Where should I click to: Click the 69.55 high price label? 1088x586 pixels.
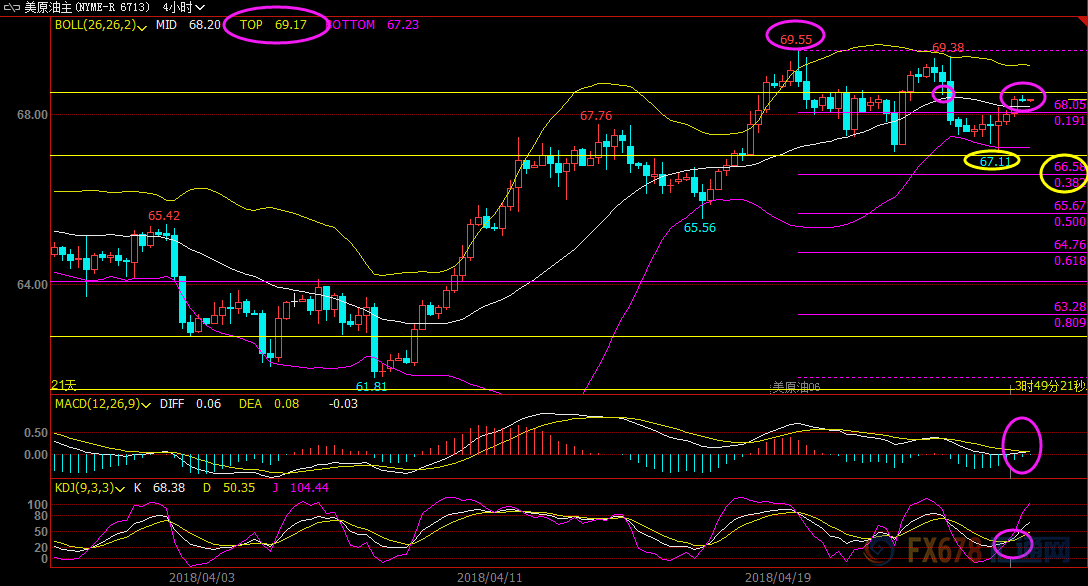[795, 39]
